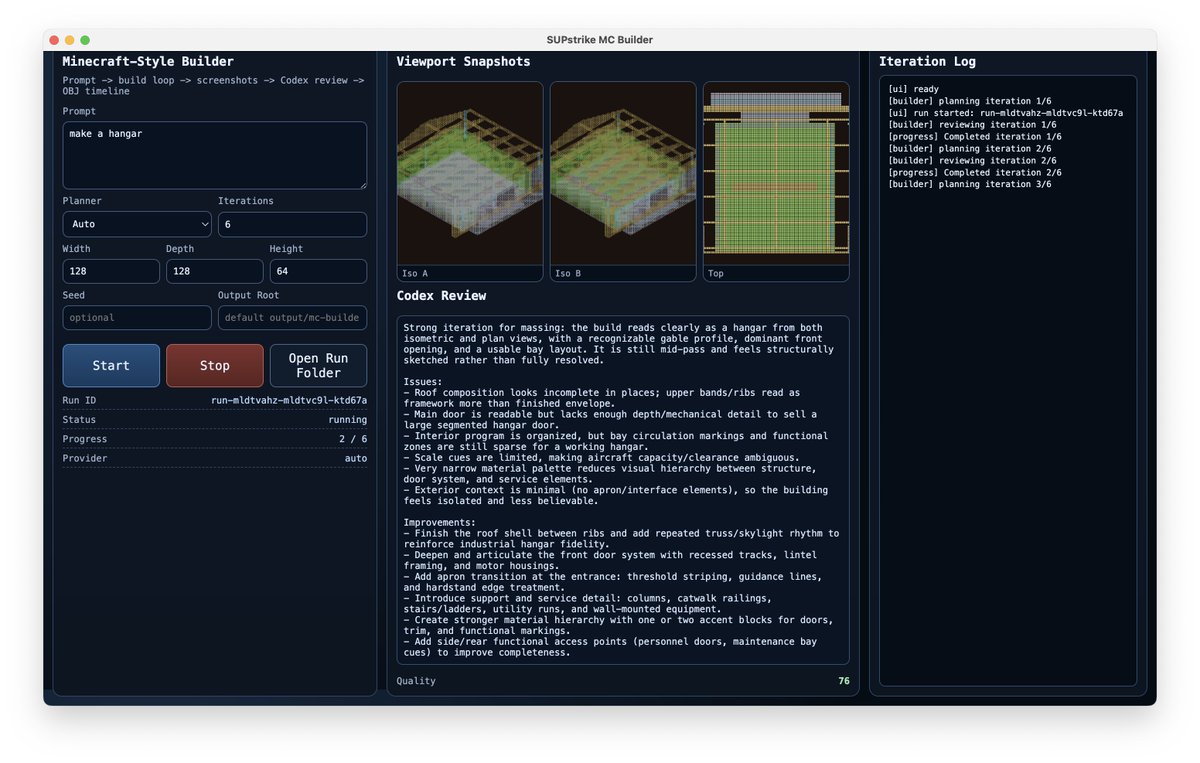Click the '[ui] run started' log line
Viewport: 1200px width, 763px height.
point(1005,113)
